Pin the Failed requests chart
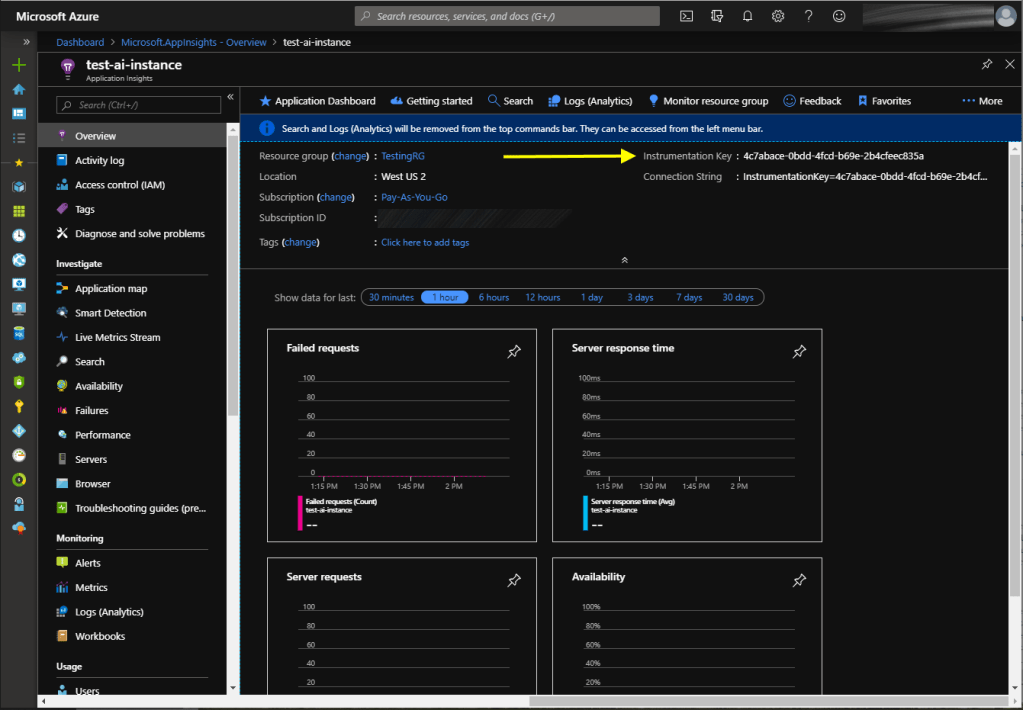Screen dimensions: 1023x710 click(x=514, y=351)
